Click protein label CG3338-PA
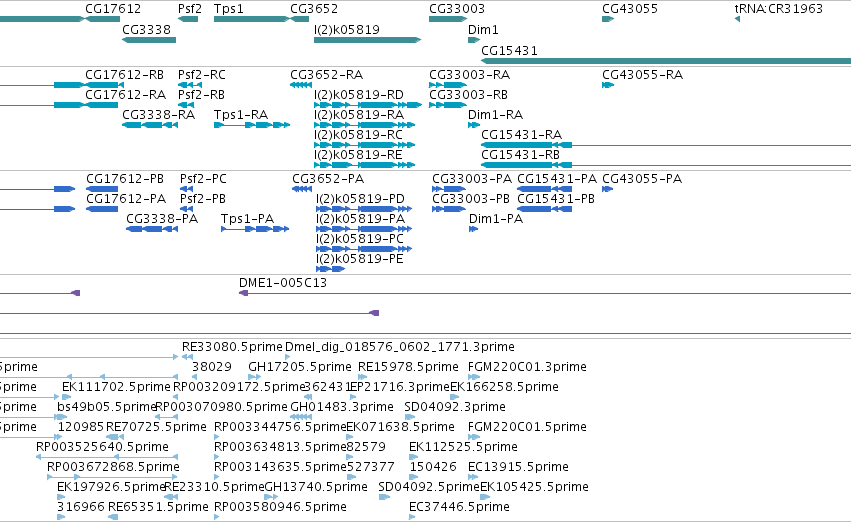Viewport: 851px width, 522px height. [x=162, y=219]
